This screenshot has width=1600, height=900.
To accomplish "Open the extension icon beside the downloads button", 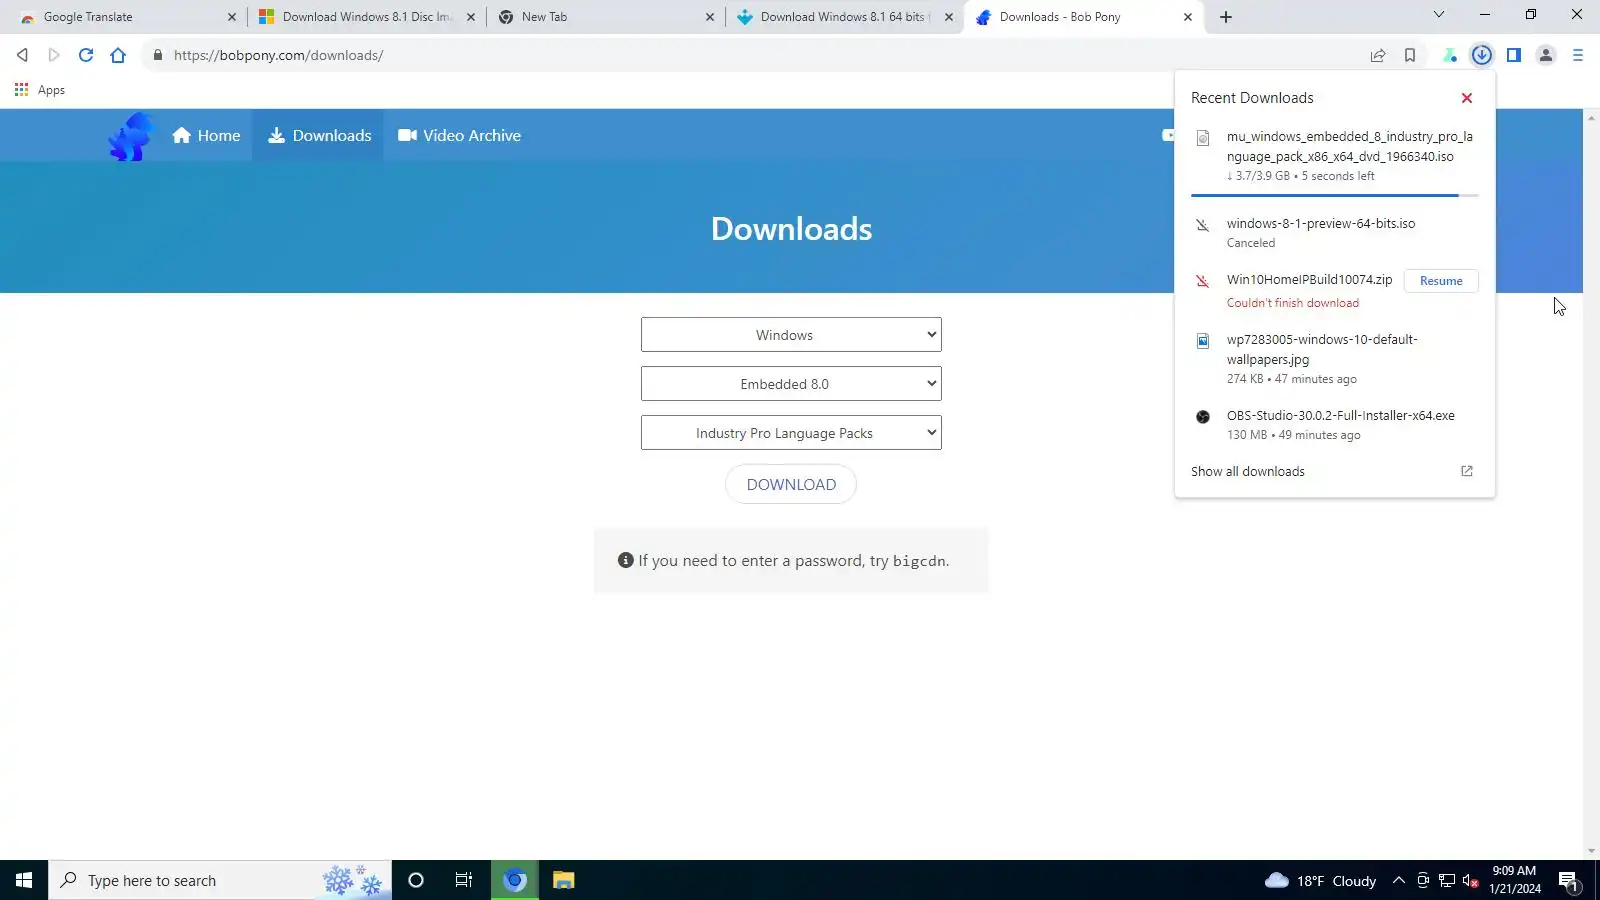I will (x=1450, y=55).
